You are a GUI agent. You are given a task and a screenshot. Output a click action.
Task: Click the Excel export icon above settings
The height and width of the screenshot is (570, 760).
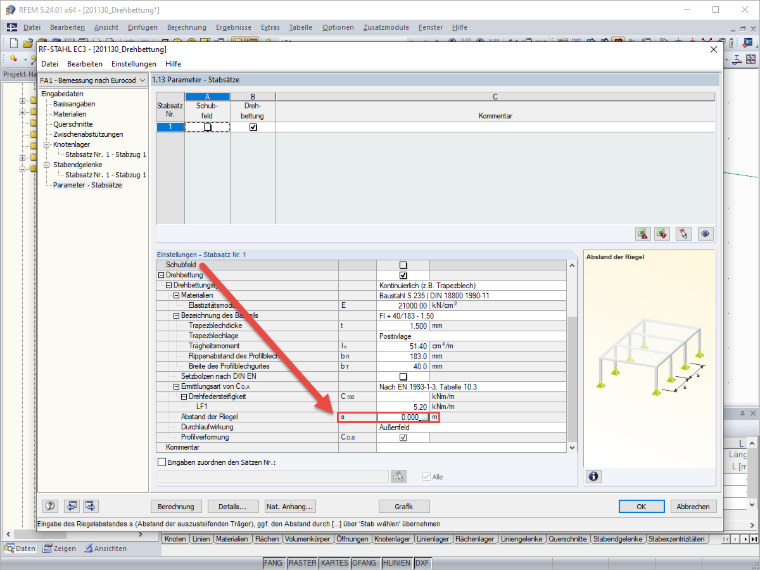[x=643, y=234]
